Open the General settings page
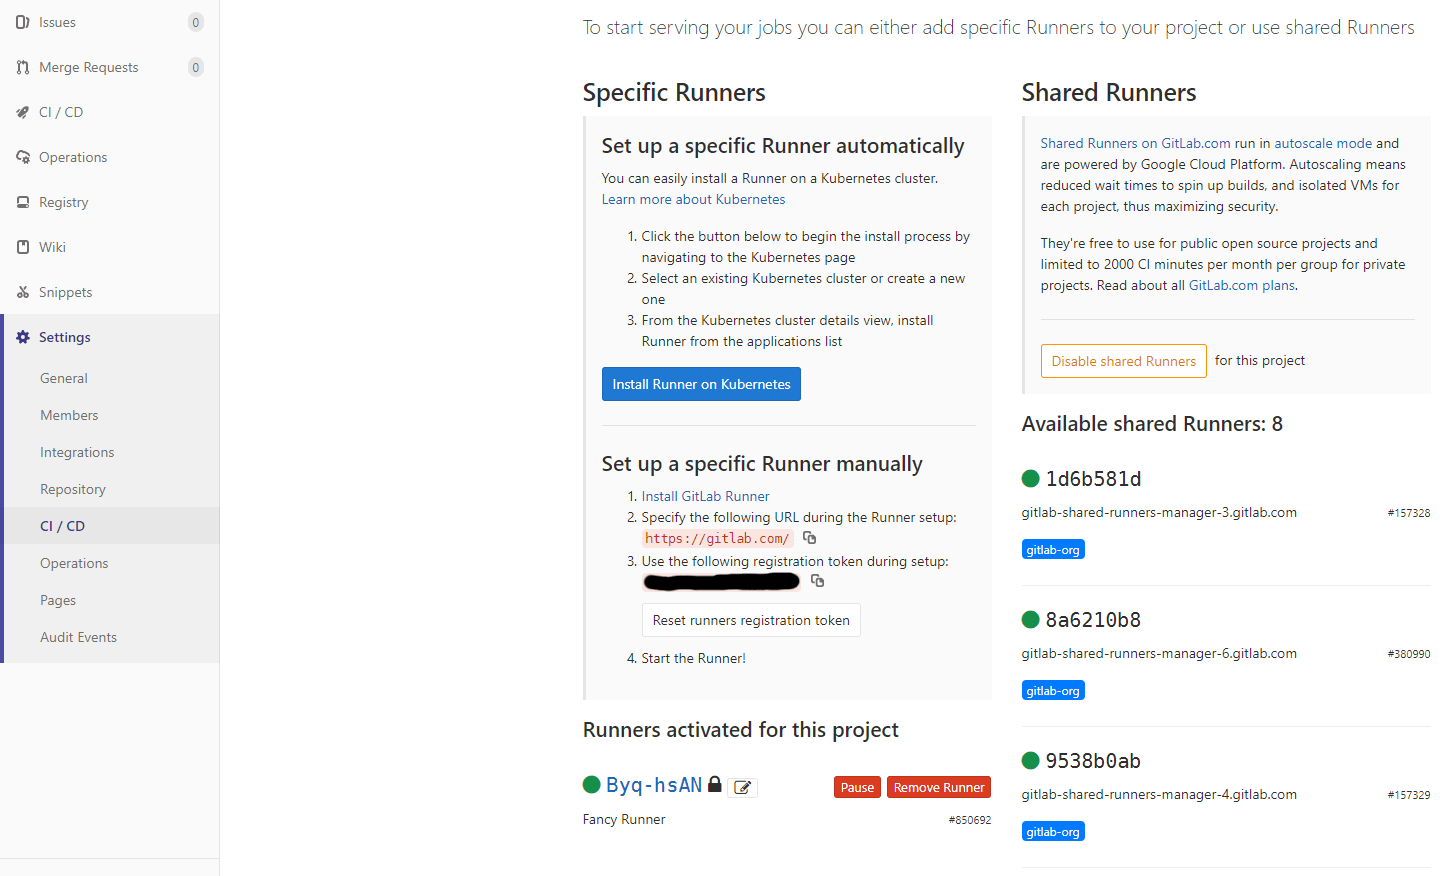 coord(63,378)
